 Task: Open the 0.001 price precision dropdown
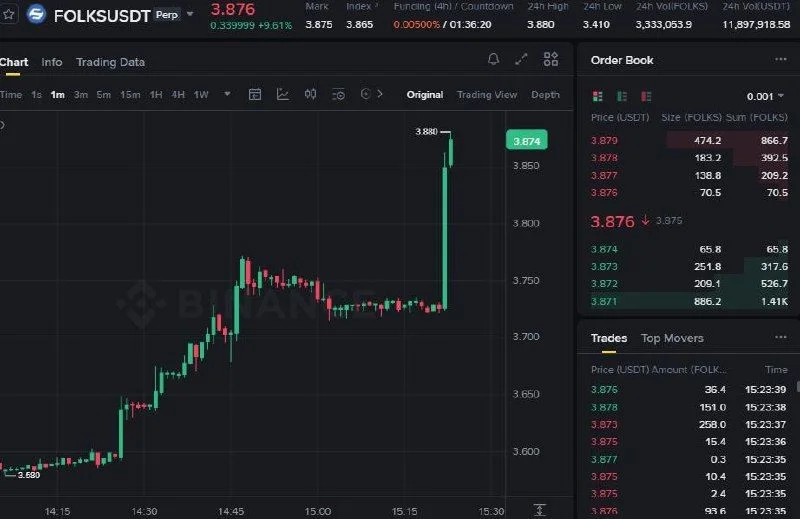(x=765, y=96)
